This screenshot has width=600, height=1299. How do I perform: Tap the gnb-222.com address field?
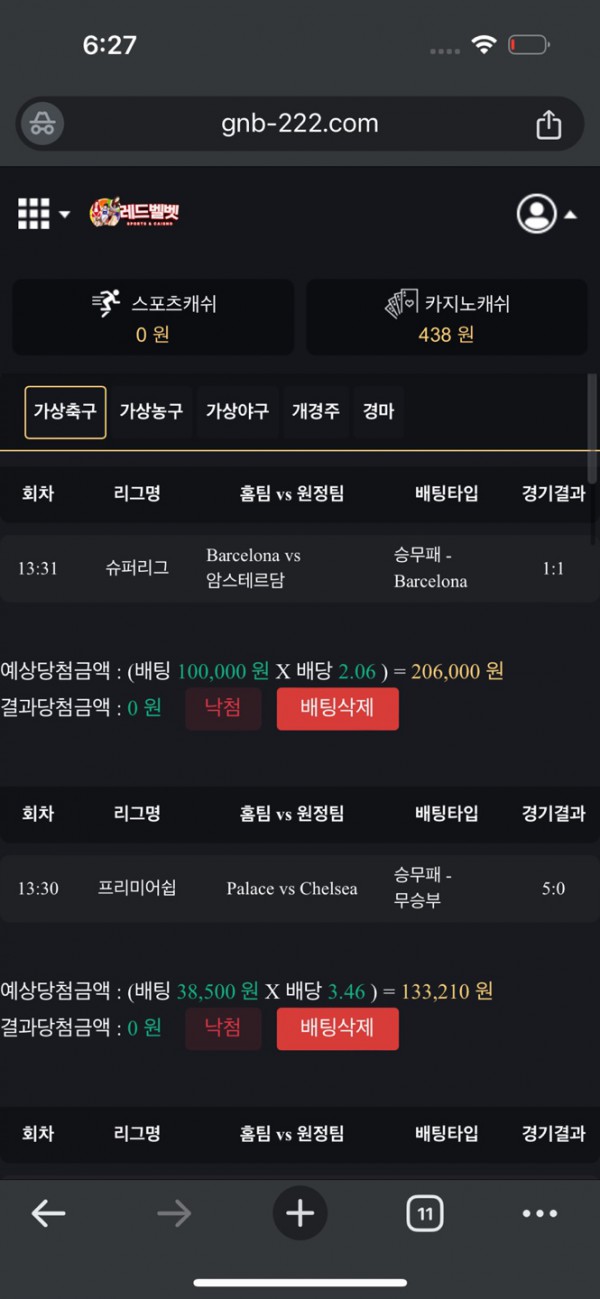pos(300,124)
